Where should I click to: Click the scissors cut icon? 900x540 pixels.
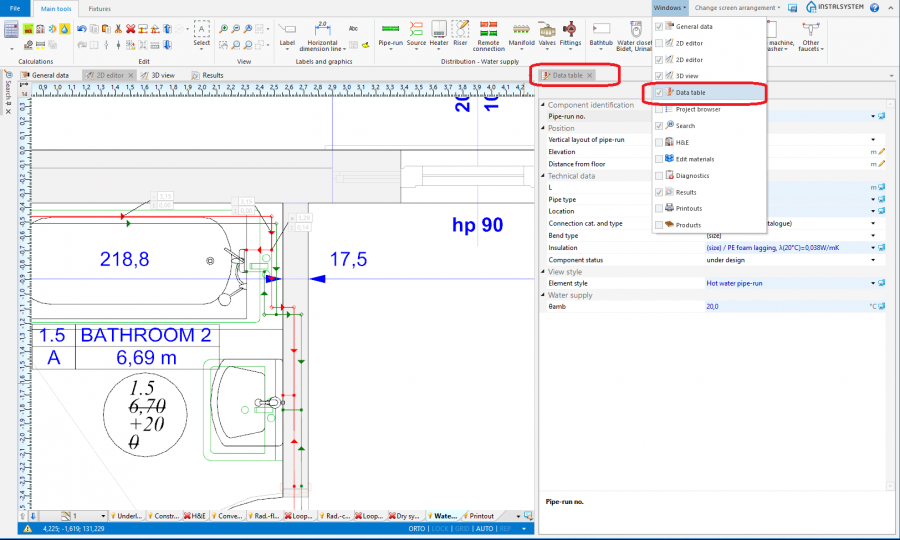pyautogui.click(x=118, y=29)
